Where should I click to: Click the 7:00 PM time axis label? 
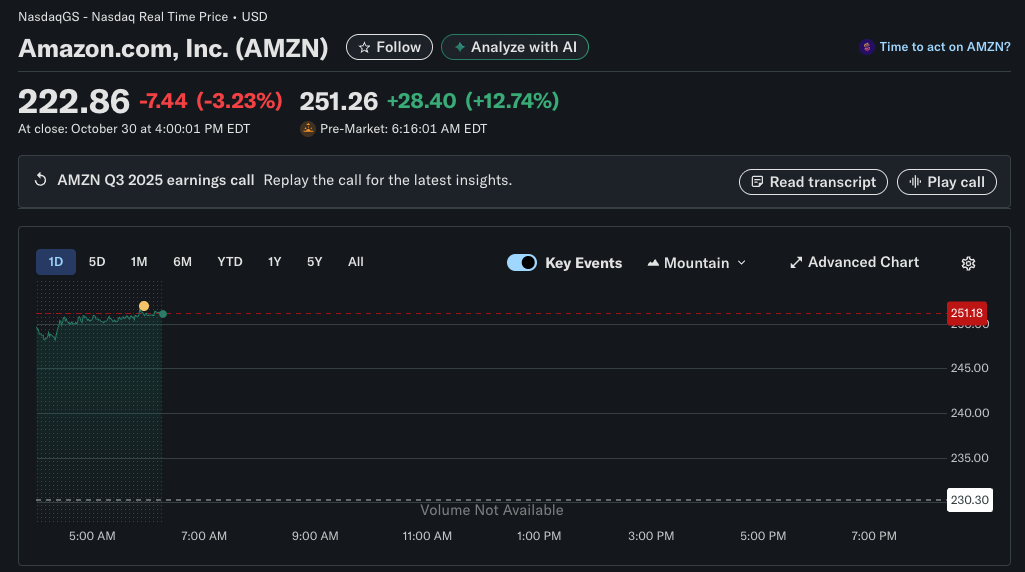coord(874,536)
